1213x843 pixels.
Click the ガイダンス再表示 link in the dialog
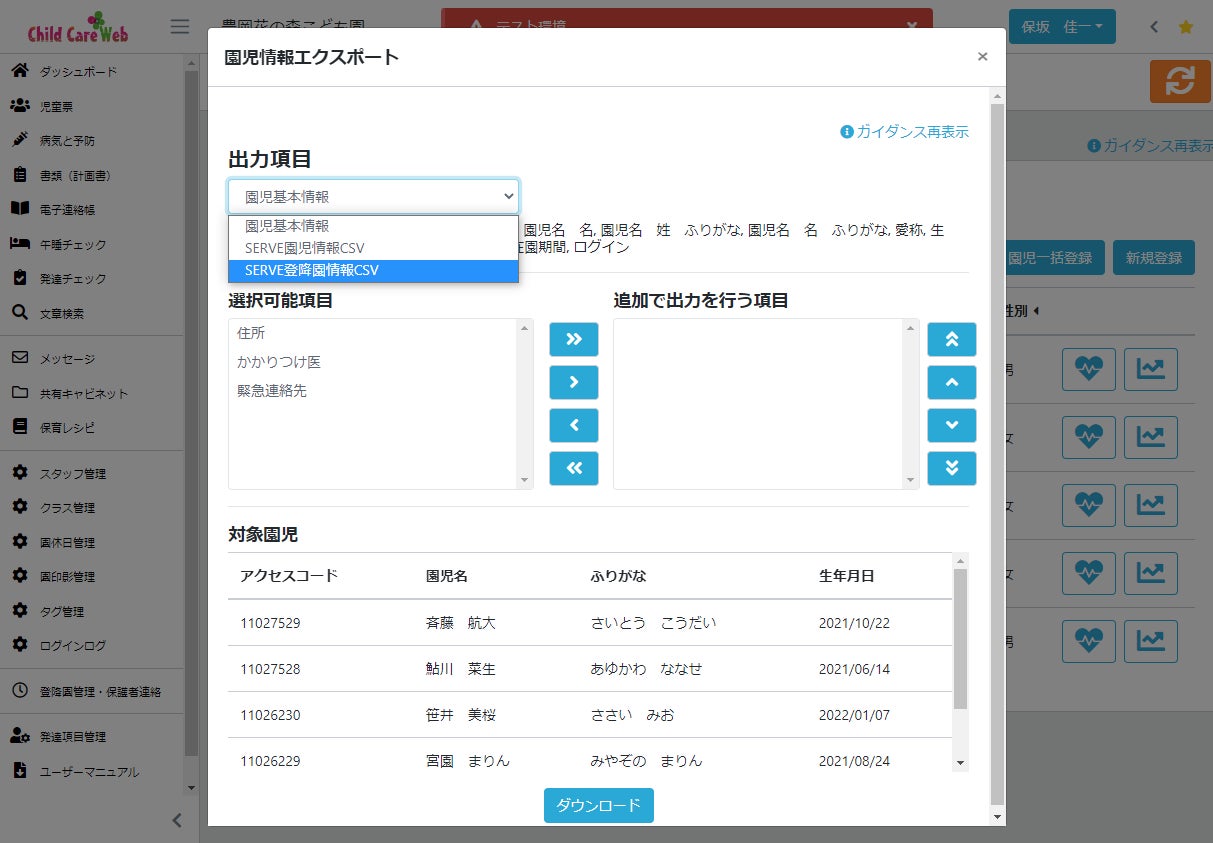[x=905, y=132]
